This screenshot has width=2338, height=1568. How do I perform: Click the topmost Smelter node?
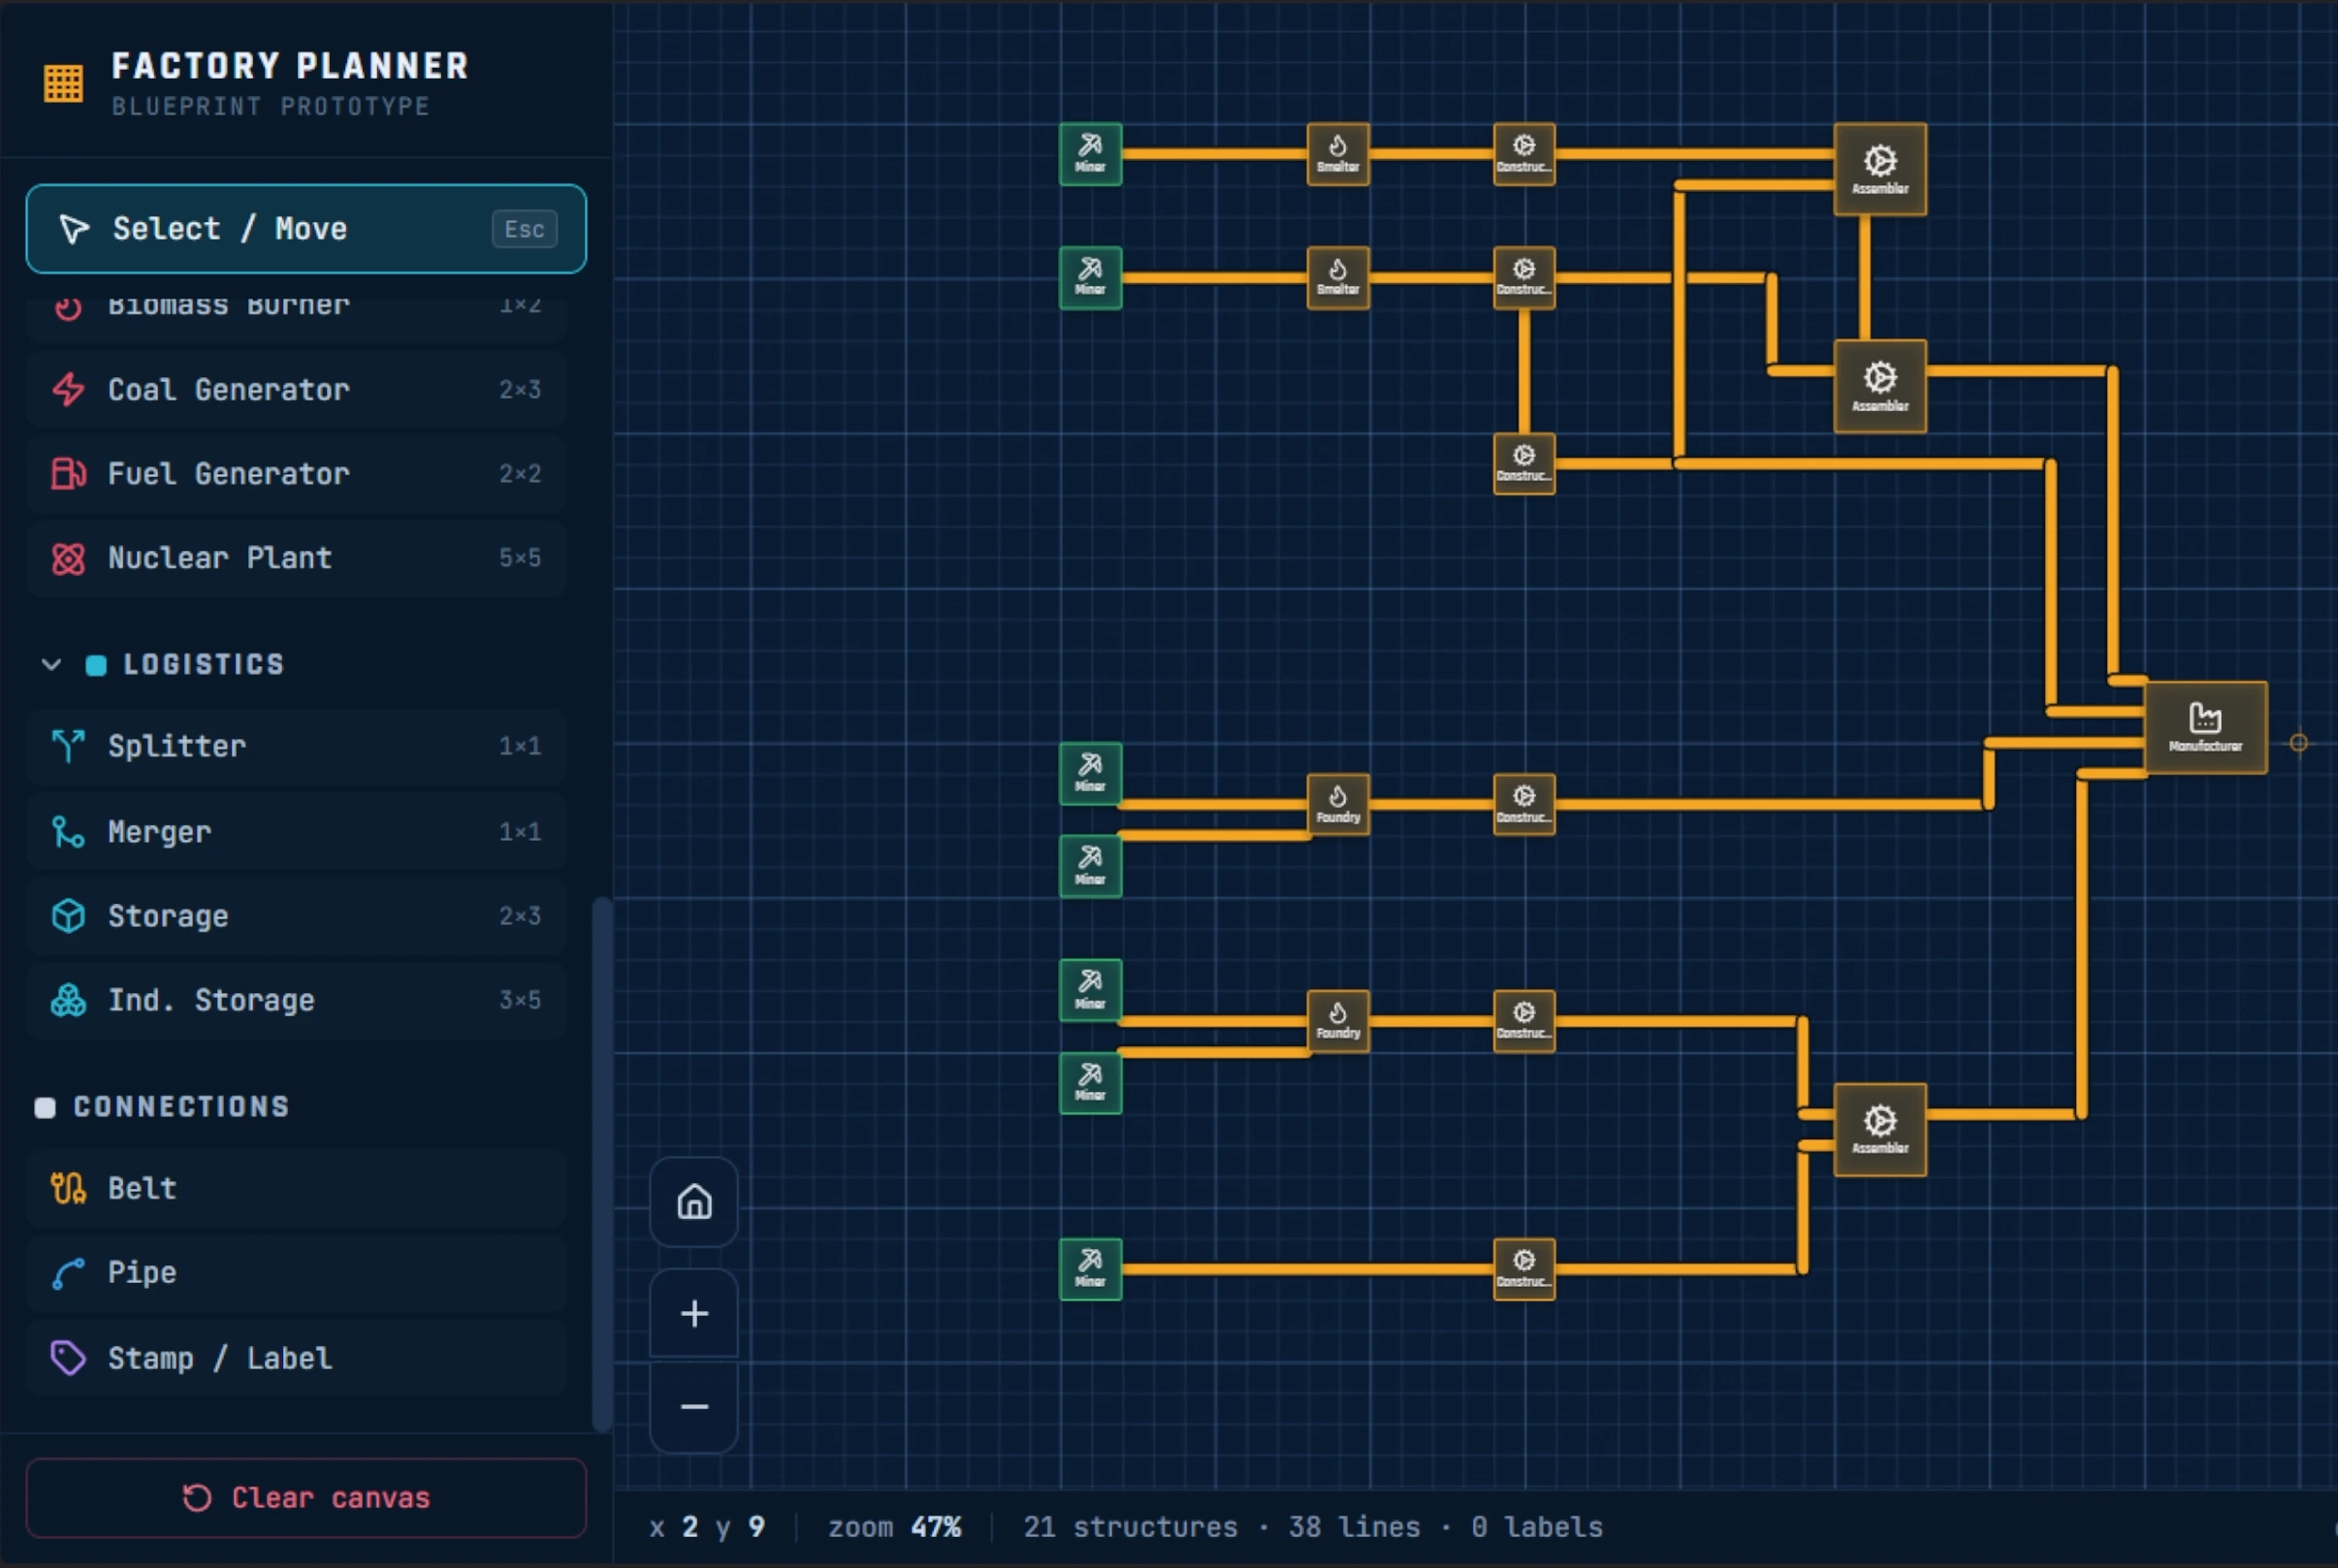[1338, 154]
